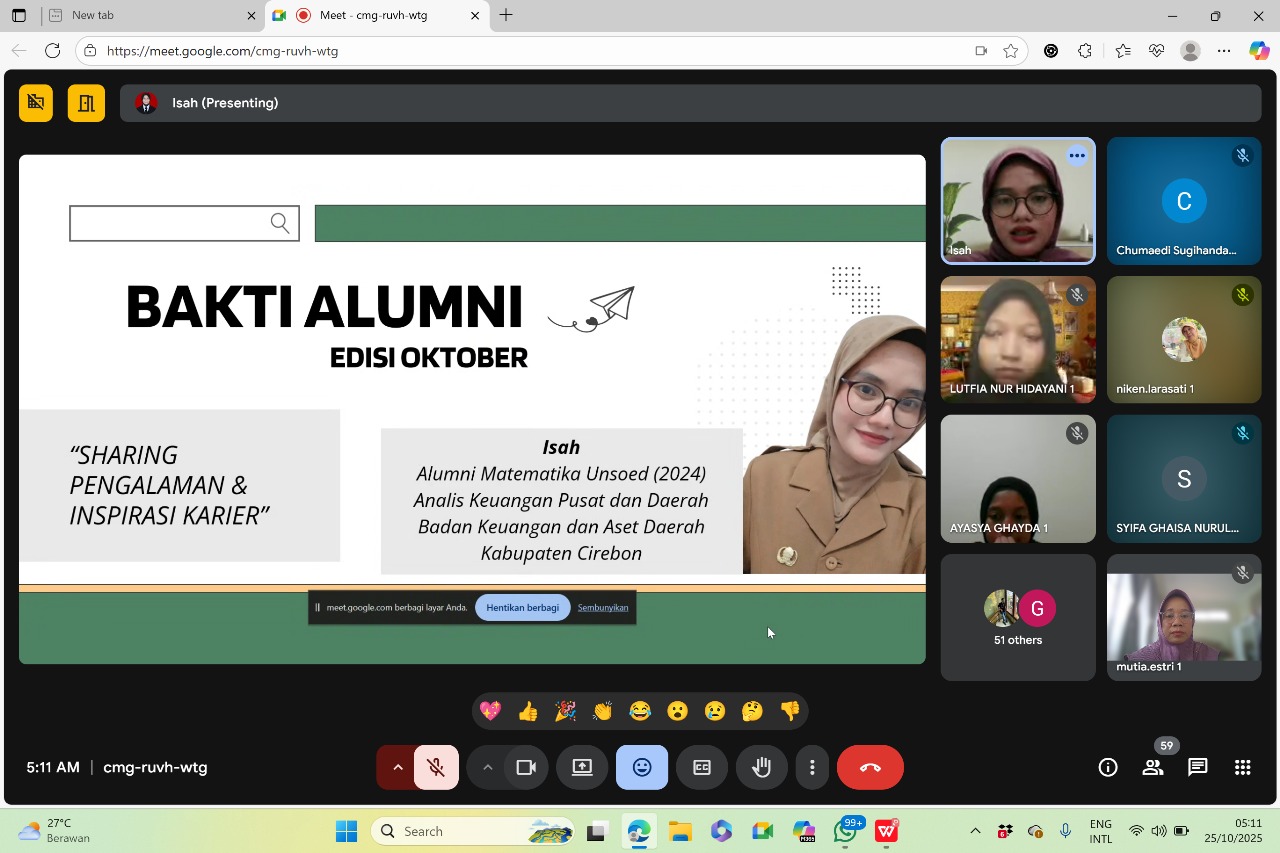Unmute the microphone
Viewport: 1280px width, 853px height.
pyautogui.click(x=436, y=768)
